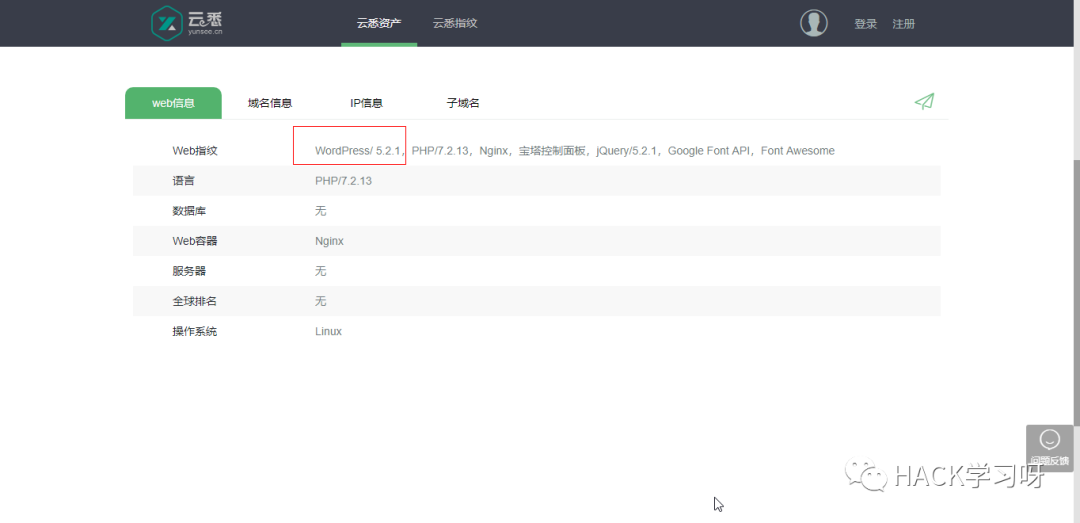Click the 数据库 row label
The width and height of the screenshot is (1080, 523).
189,211
